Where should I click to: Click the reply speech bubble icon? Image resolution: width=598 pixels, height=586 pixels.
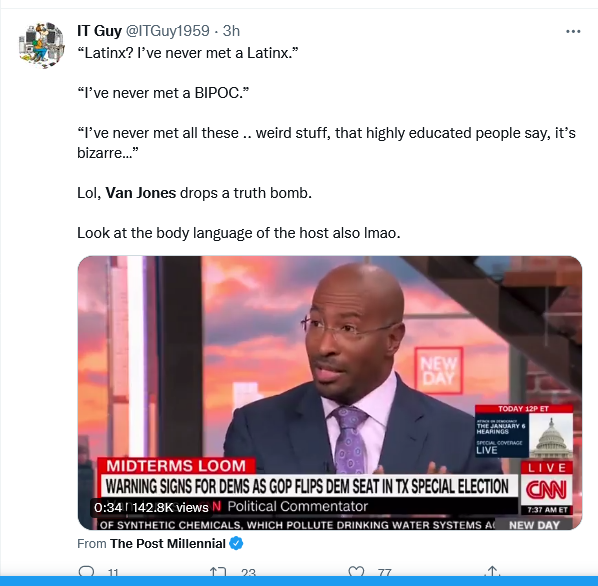coord(86,572)
